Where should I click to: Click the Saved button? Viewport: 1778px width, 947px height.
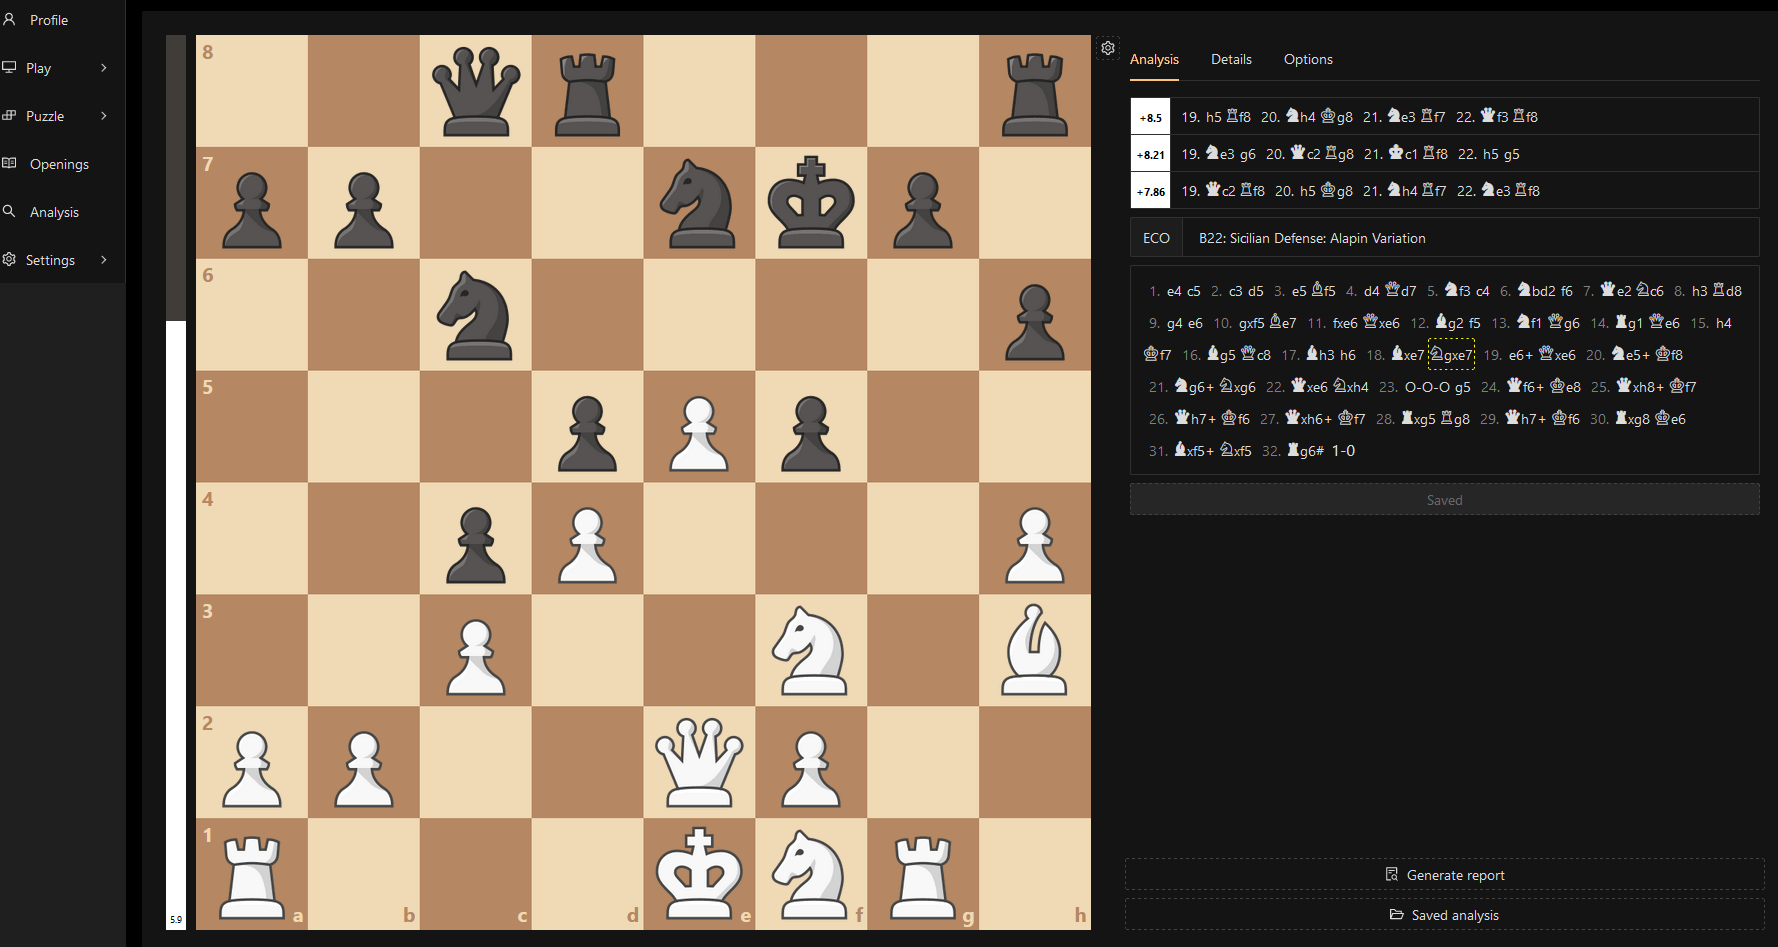pos(1444,500)
